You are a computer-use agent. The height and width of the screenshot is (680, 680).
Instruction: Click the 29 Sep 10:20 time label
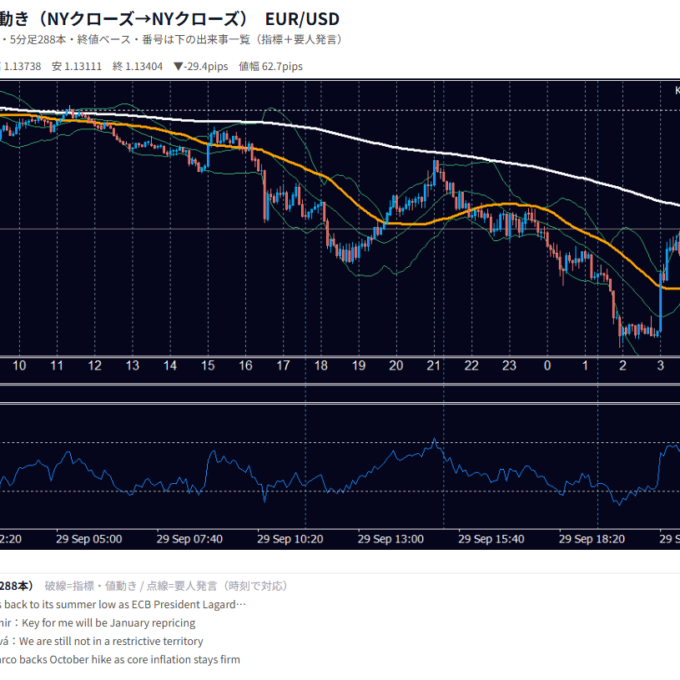[x=290, y=539]
